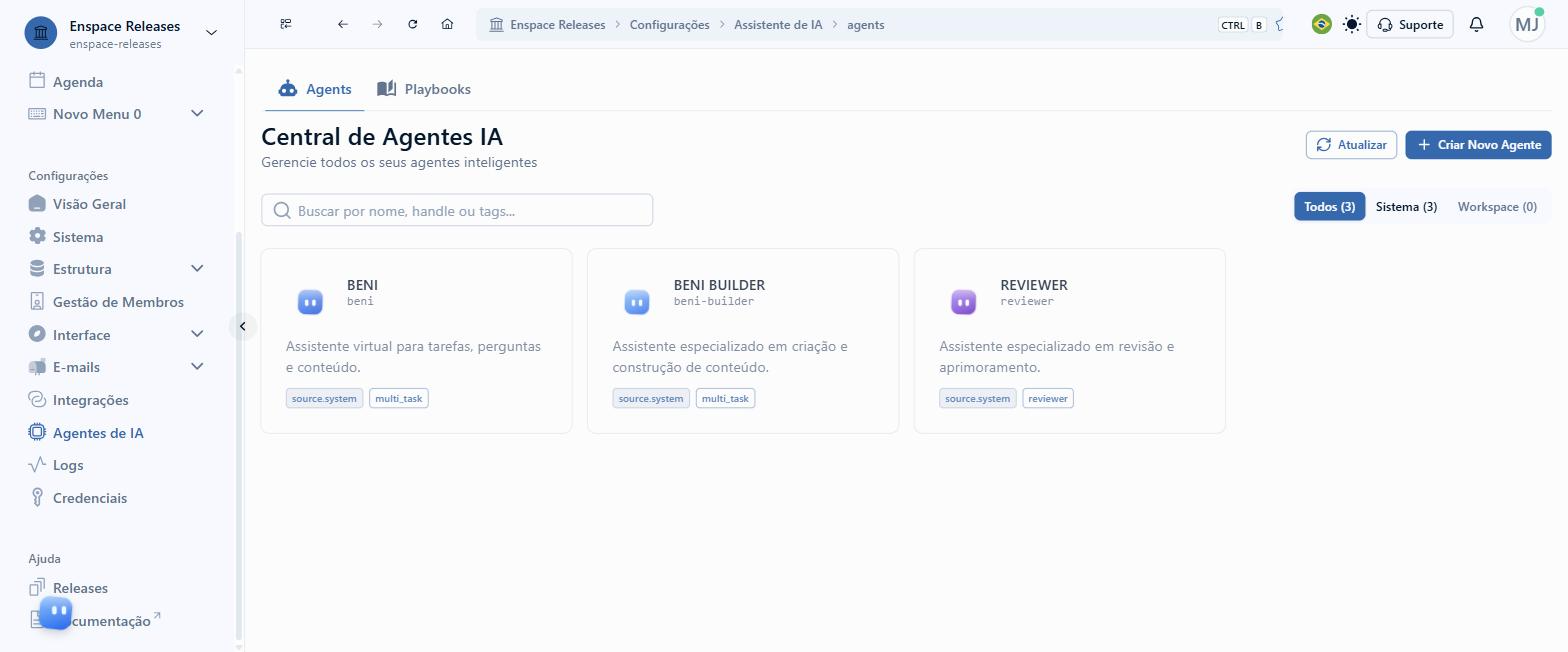Click agents breadcrumb
Screen dimensions: 1568x652
(865, 24)
